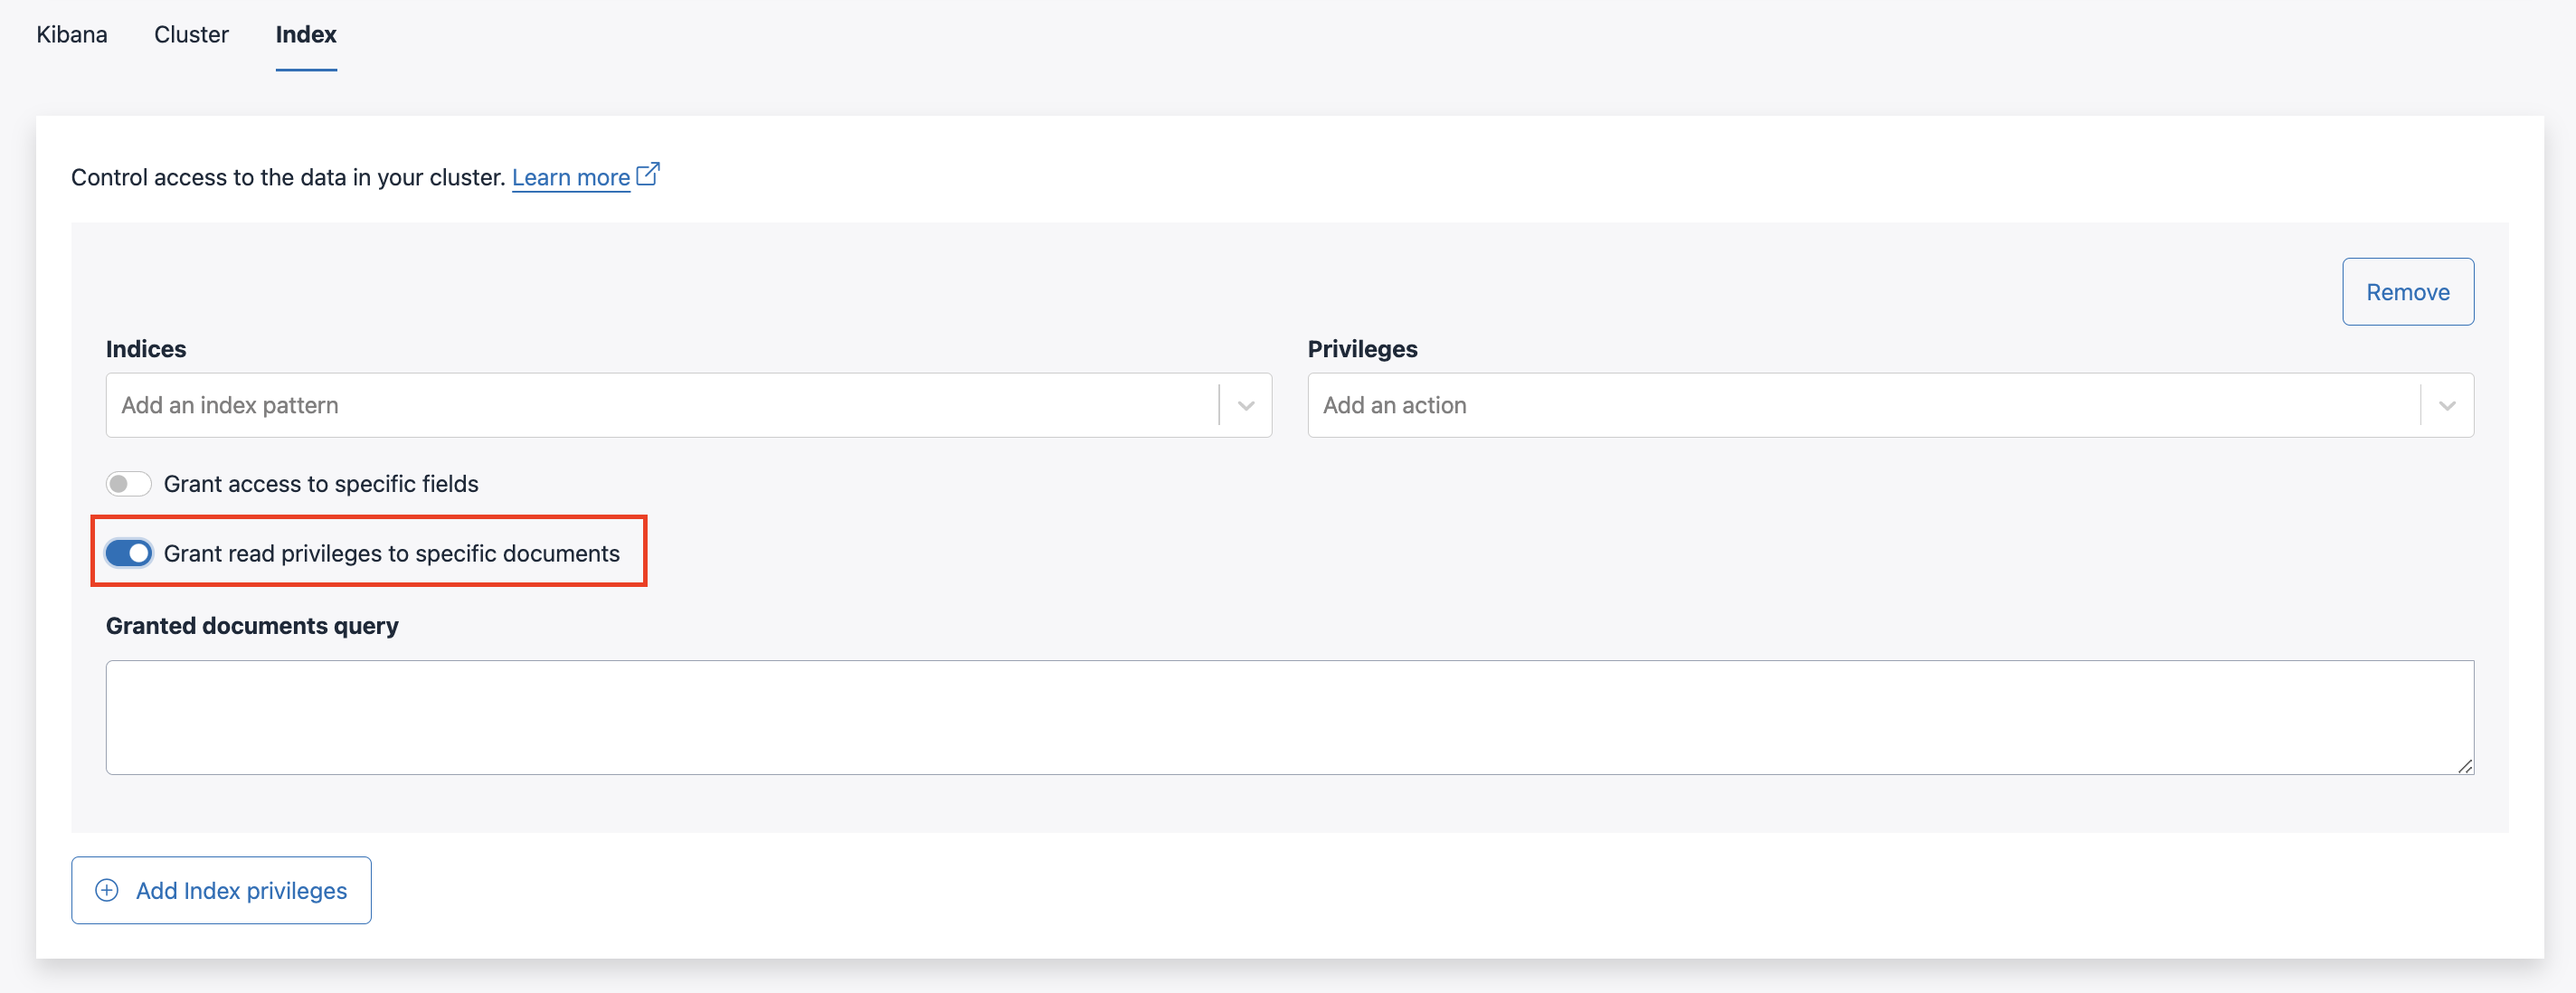Click the plus circle icon on Add Index privileges

click(107, 890)
